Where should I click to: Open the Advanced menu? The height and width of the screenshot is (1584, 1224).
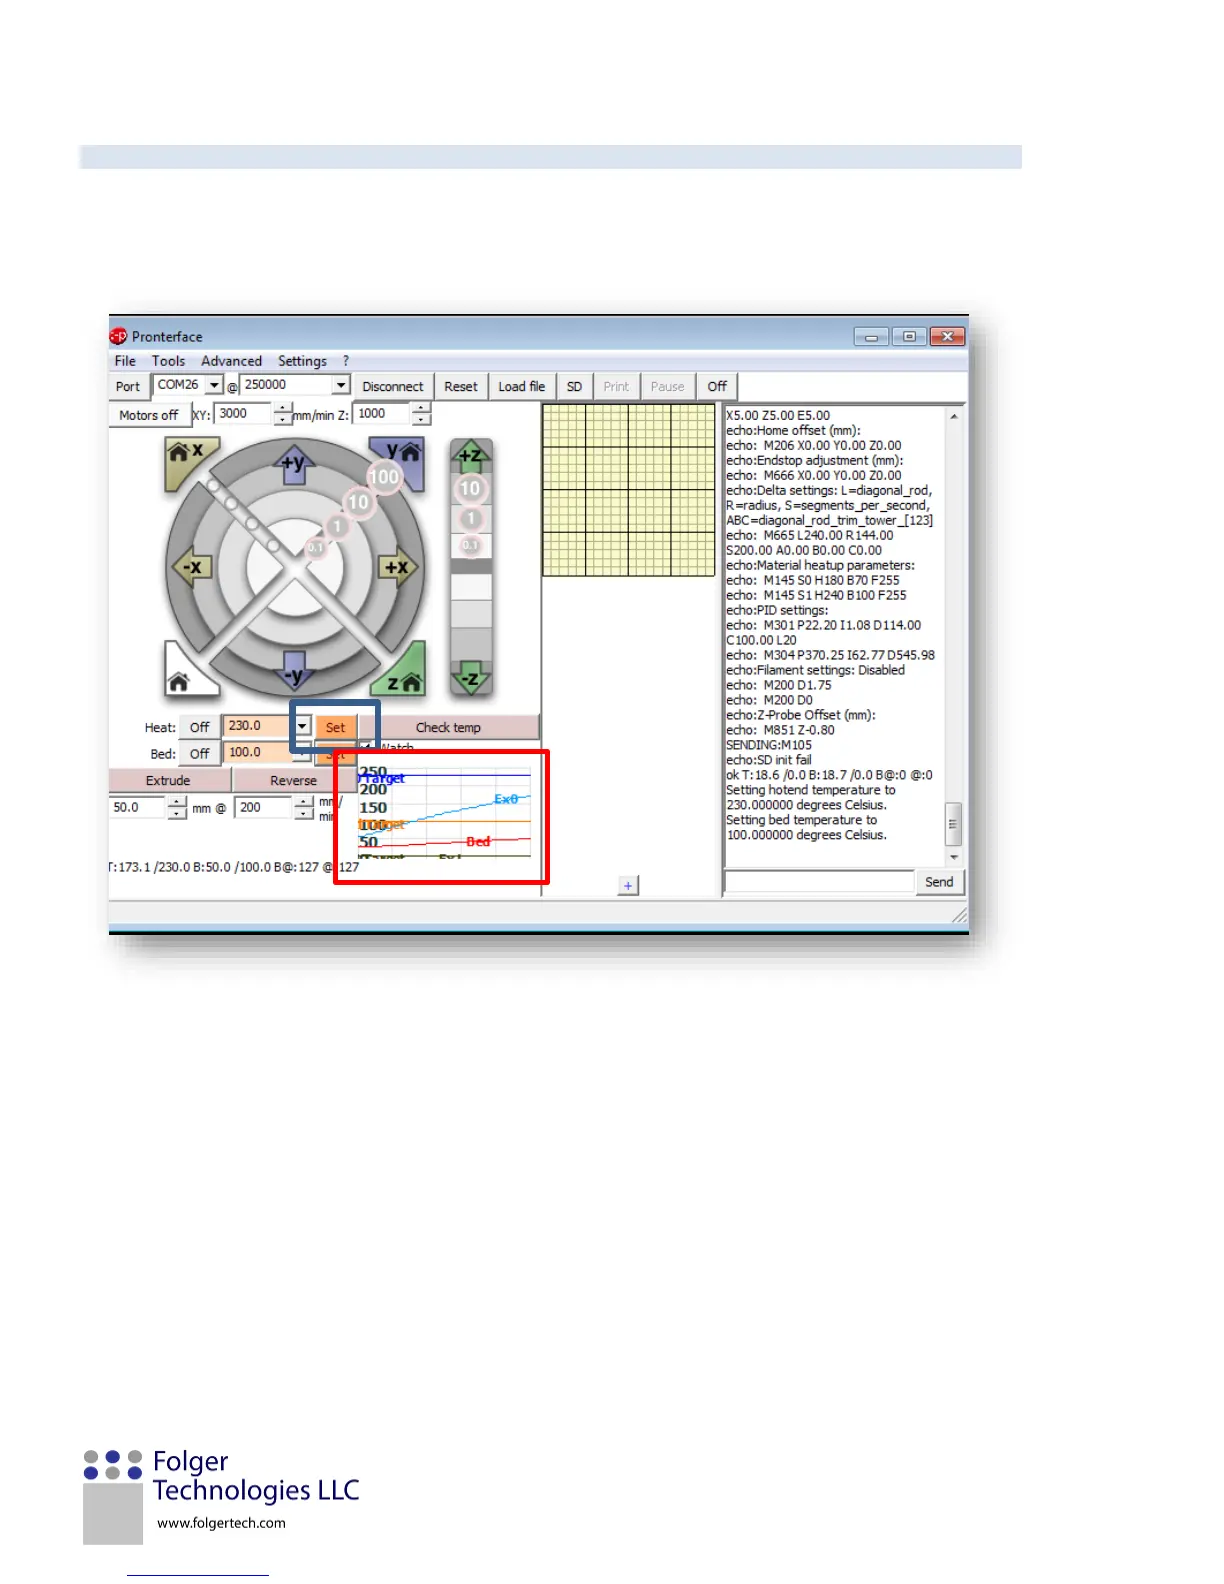tap(231, 361)
